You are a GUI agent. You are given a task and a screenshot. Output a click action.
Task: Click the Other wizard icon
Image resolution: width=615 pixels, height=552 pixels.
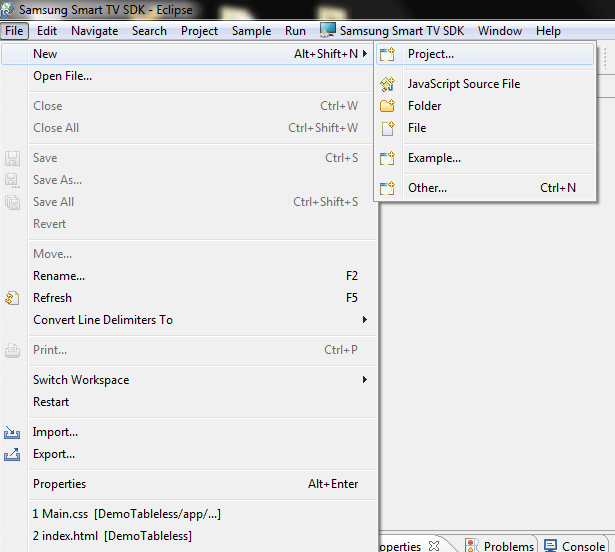pyautogui.click(x=387, y=188)
